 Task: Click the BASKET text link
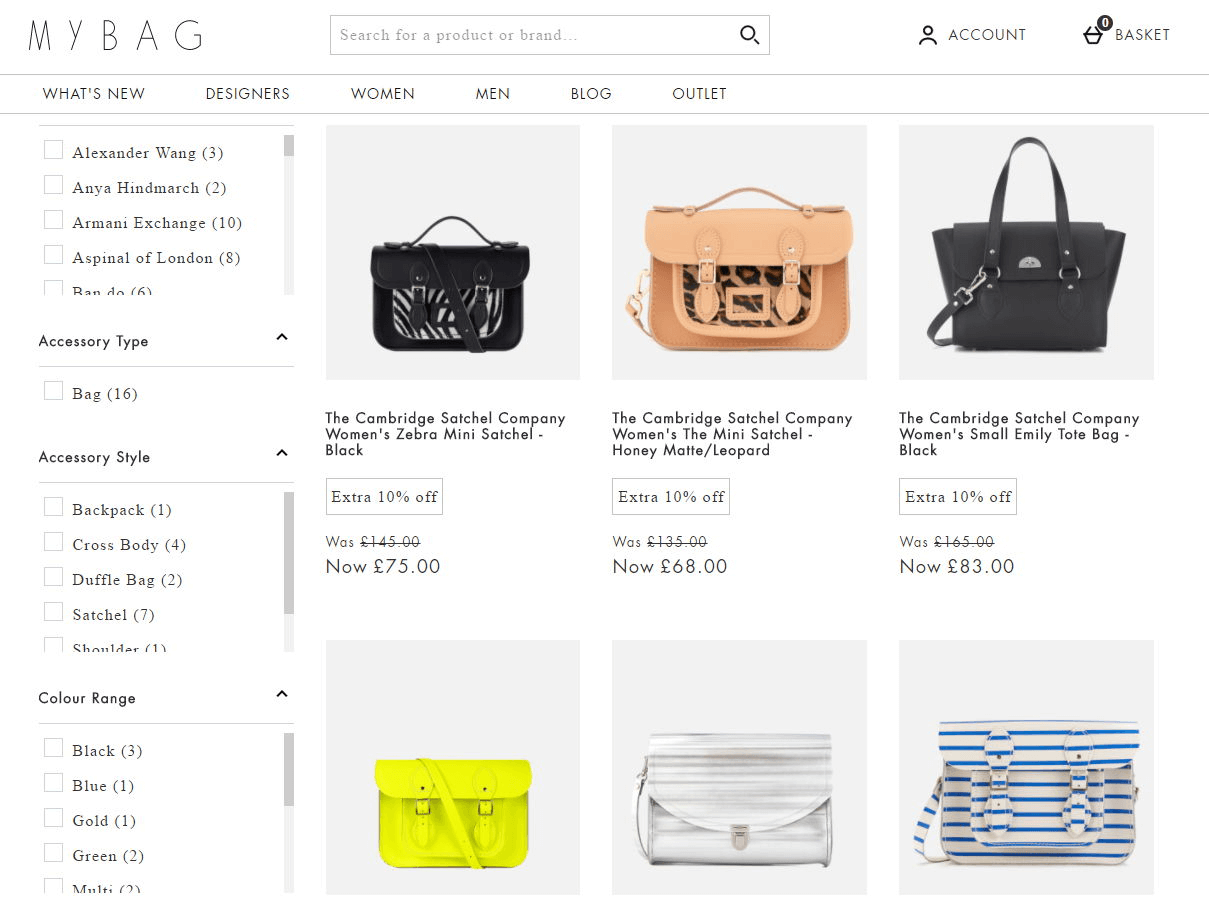[1142, 35]
